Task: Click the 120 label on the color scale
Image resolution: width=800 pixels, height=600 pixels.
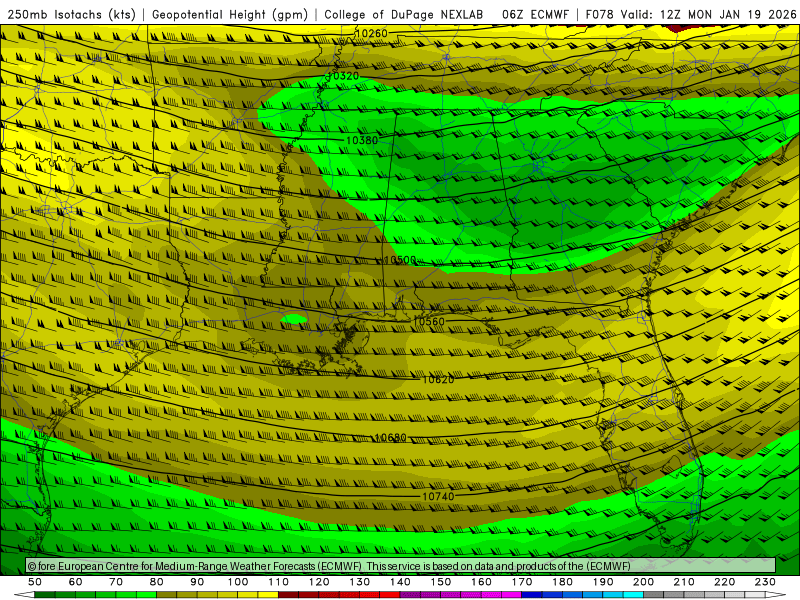Action: [319, 582]
